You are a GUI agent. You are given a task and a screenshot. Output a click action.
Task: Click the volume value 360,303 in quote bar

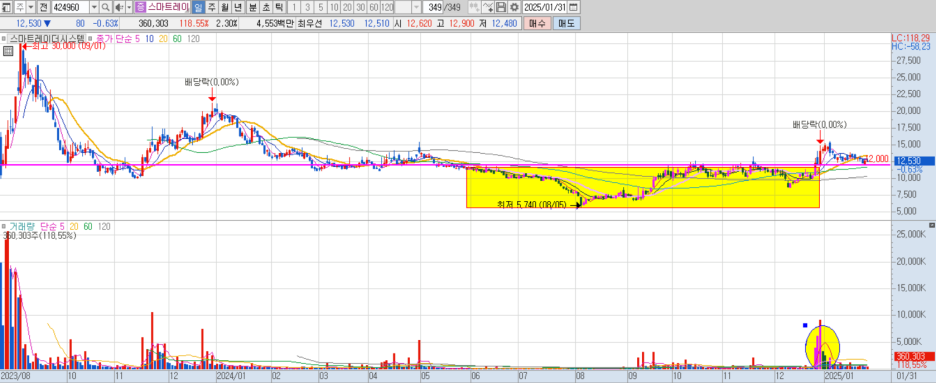click(x=153, y=23)
